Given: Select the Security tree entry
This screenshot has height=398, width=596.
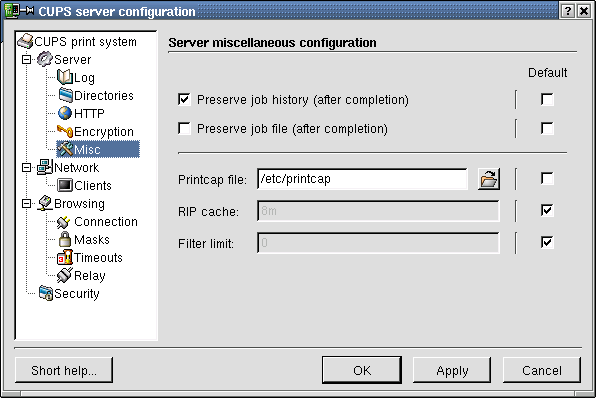Looking at the screenshot, I should [77, 293].
